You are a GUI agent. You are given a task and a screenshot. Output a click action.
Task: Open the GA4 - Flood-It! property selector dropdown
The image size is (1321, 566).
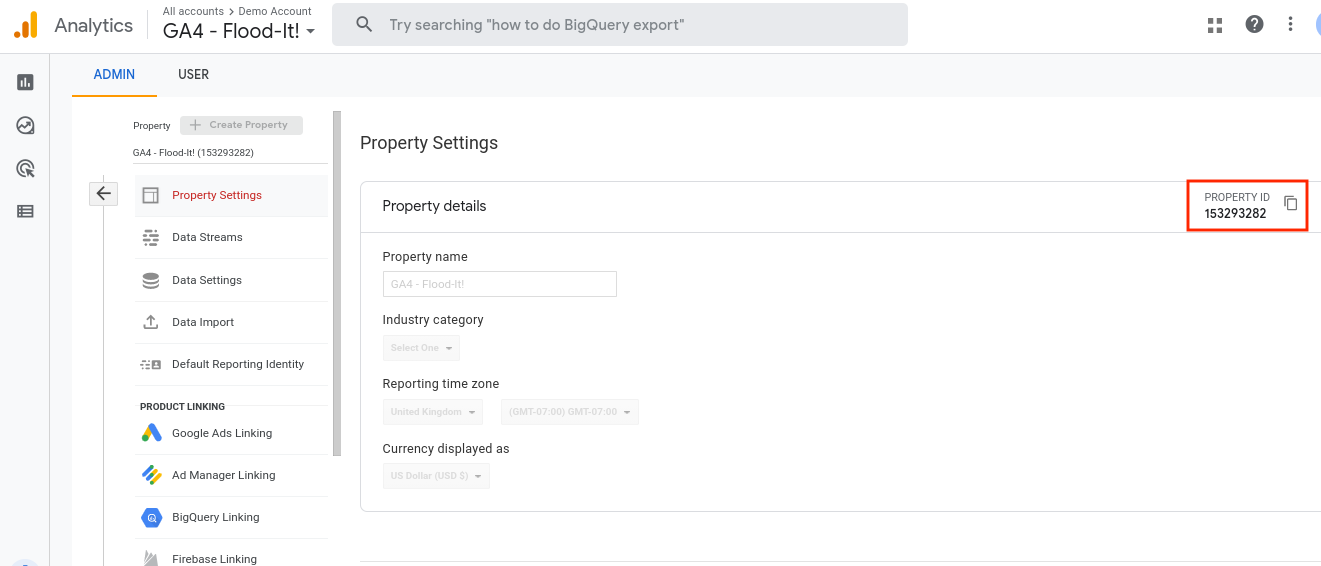point(239,31)
